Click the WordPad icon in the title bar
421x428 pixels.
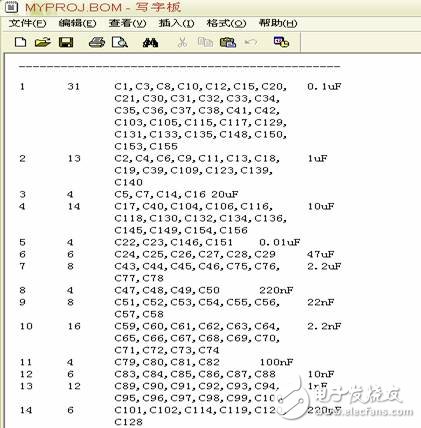11,7
